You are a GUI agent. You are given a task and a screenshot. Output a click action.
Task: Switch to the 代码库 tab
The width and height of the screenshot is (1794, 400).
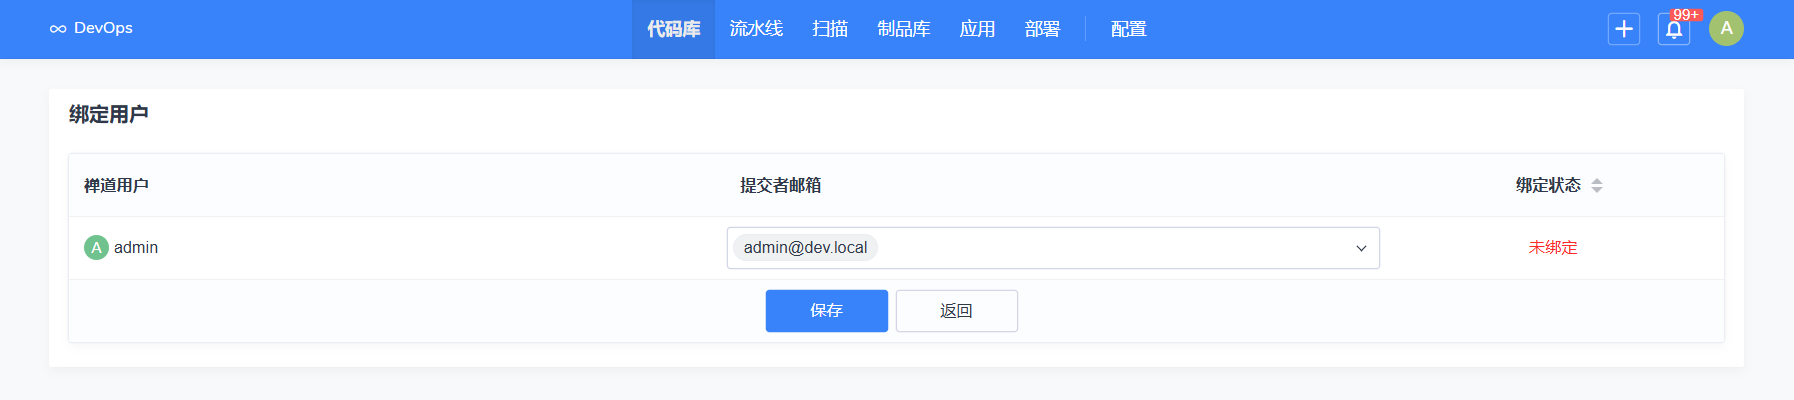point(673,29)
